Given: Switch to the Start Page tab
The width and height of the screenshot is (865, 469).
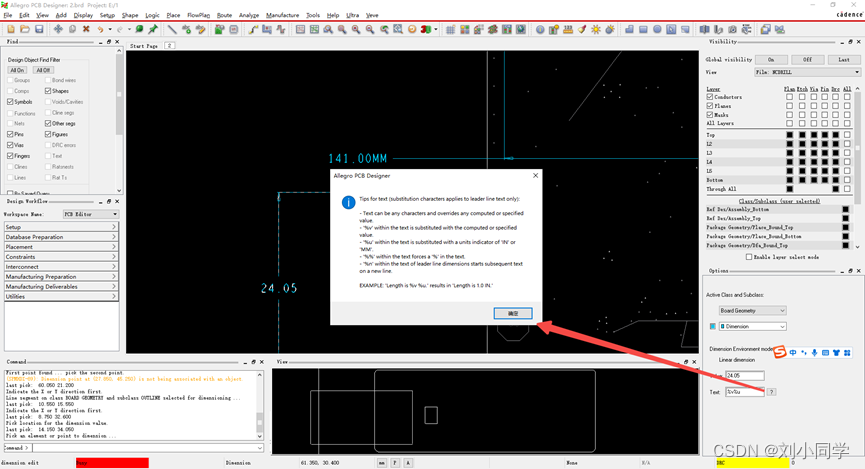Looking at the screenshot, I should pyautogui.click(x=144, y=46).
